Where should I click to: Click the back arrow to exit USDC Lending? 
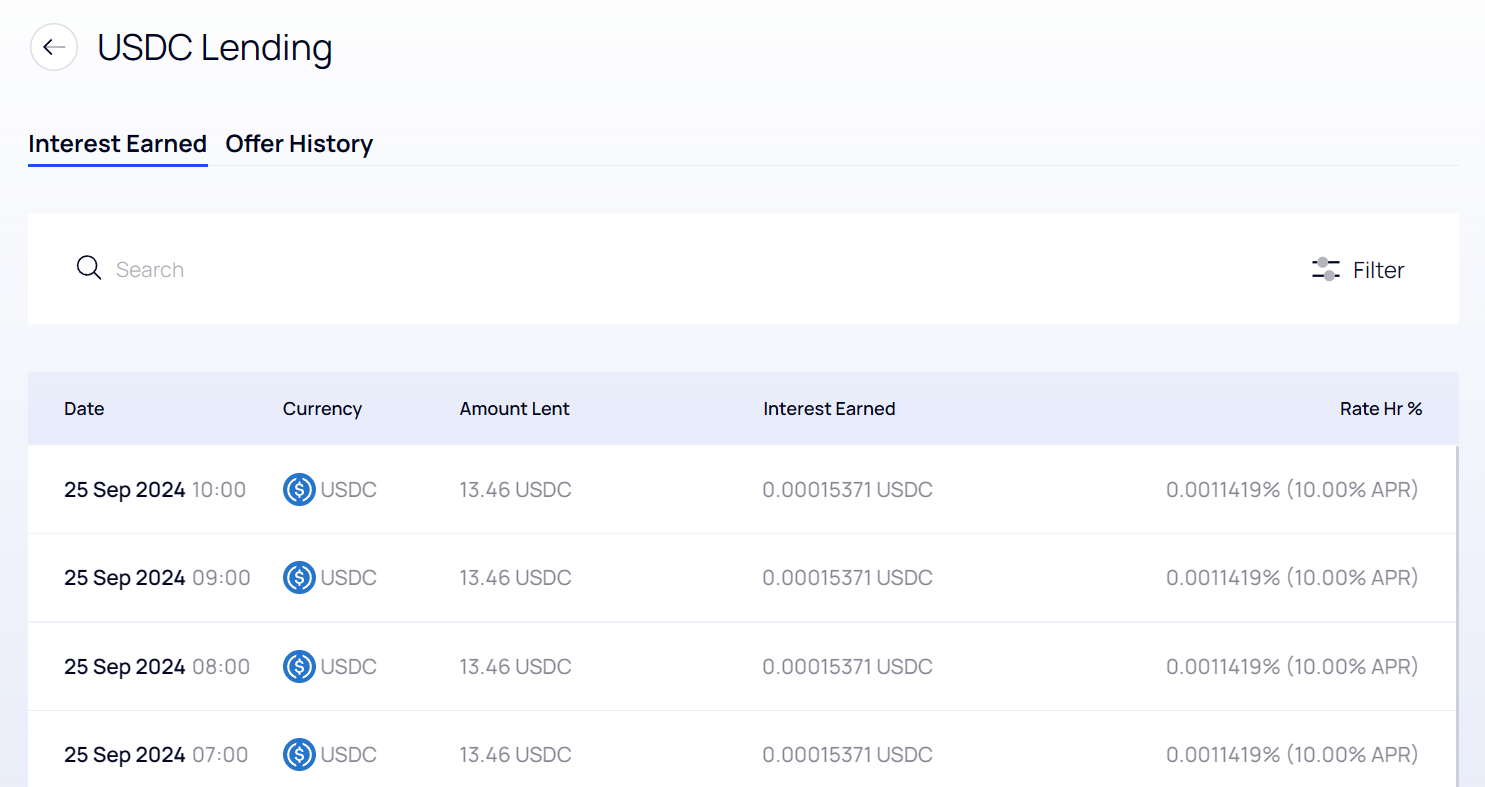coord(53,47)
